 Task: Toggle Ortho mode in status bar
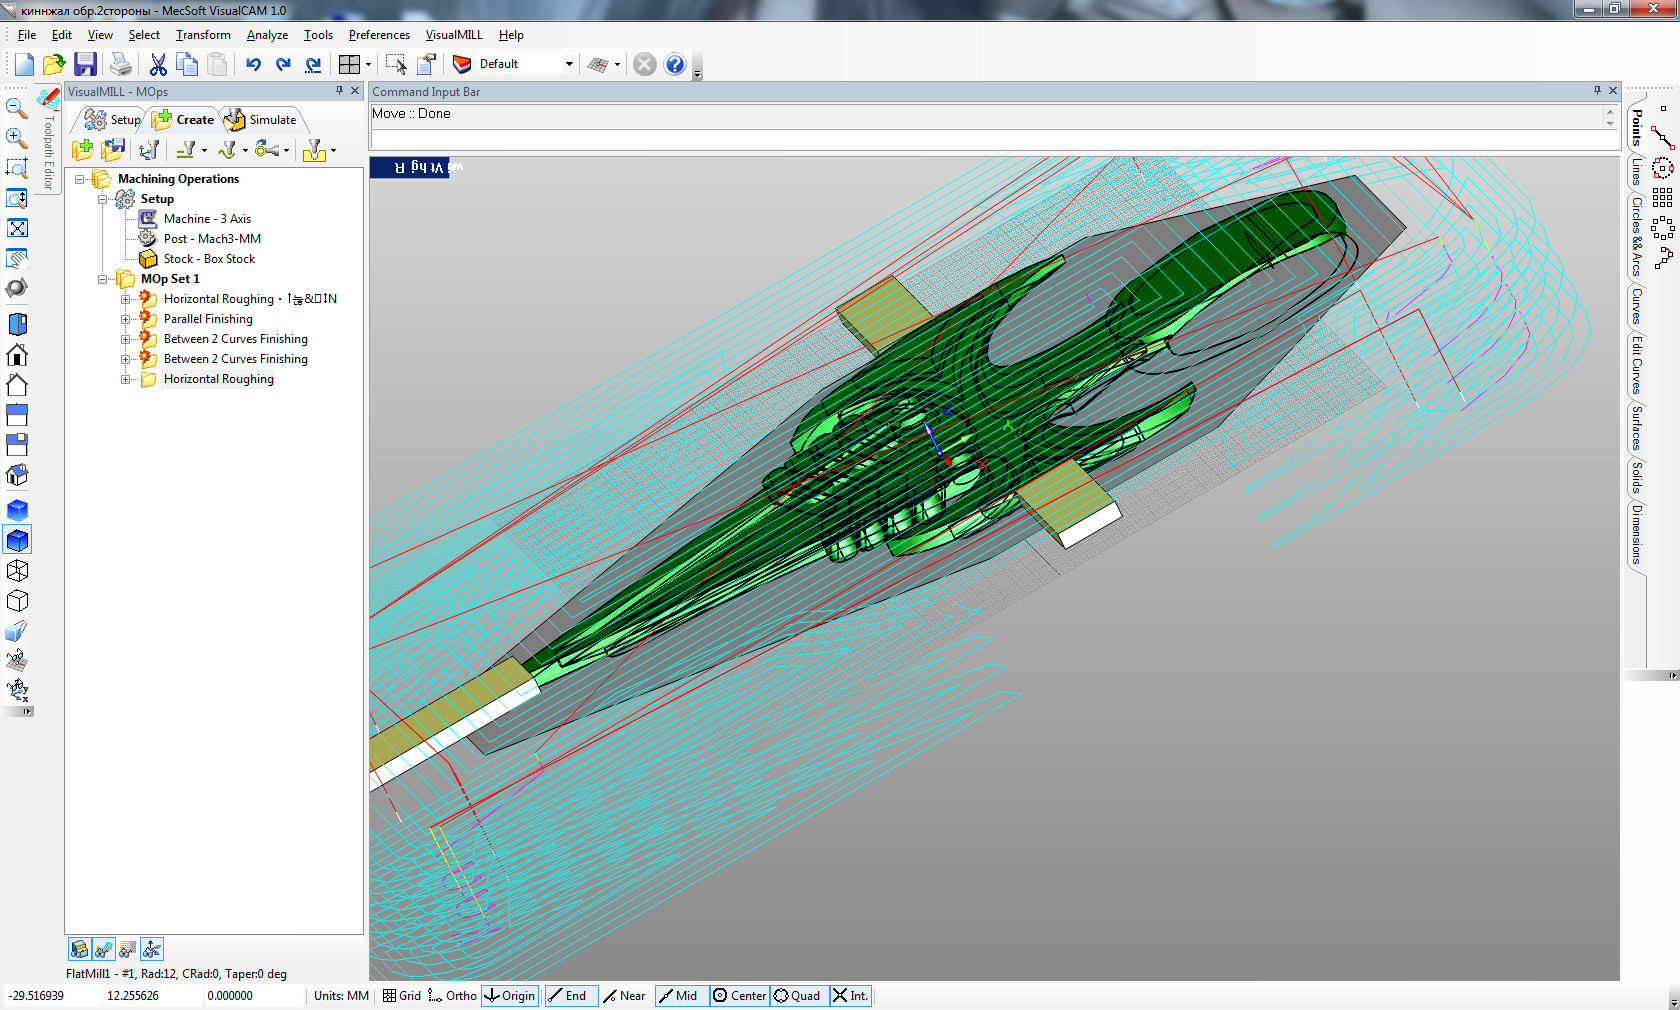pos(453,996)
